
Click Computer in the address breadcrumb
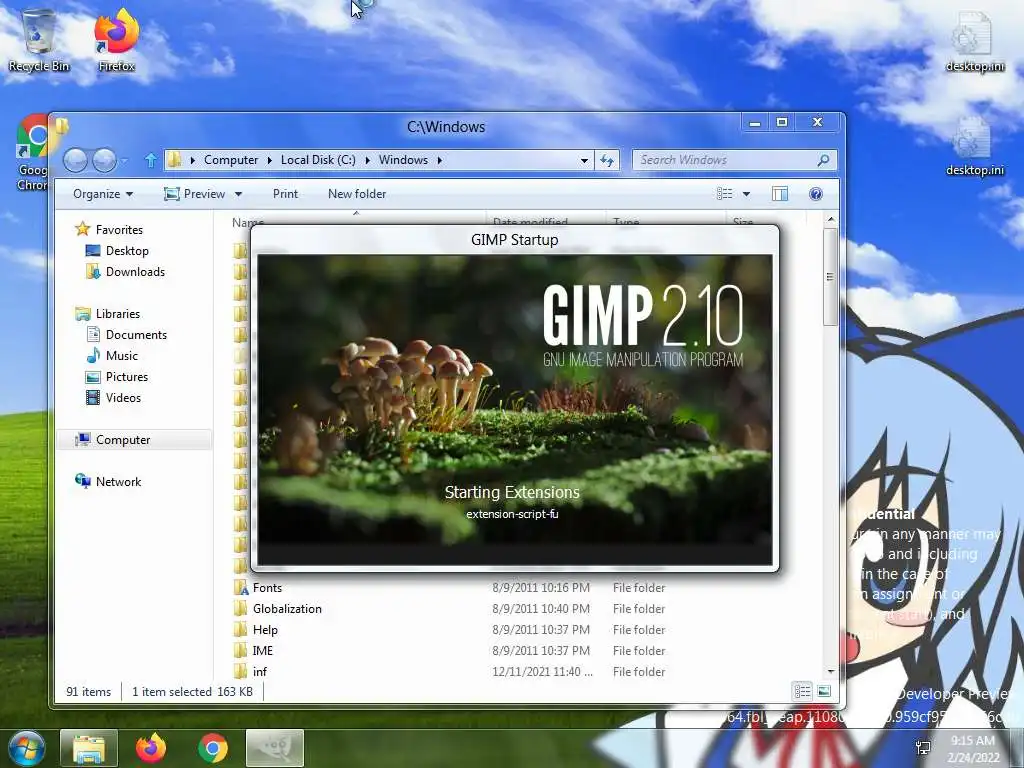(x=231, y=160)
